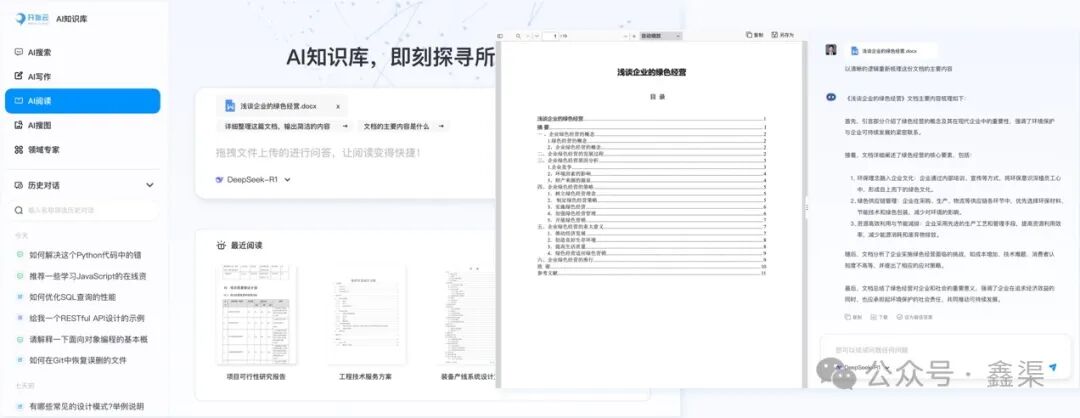Open the 浅谈企业的绿色经营.docx chip in chat

pyautogui.click(x=891, y=51)
